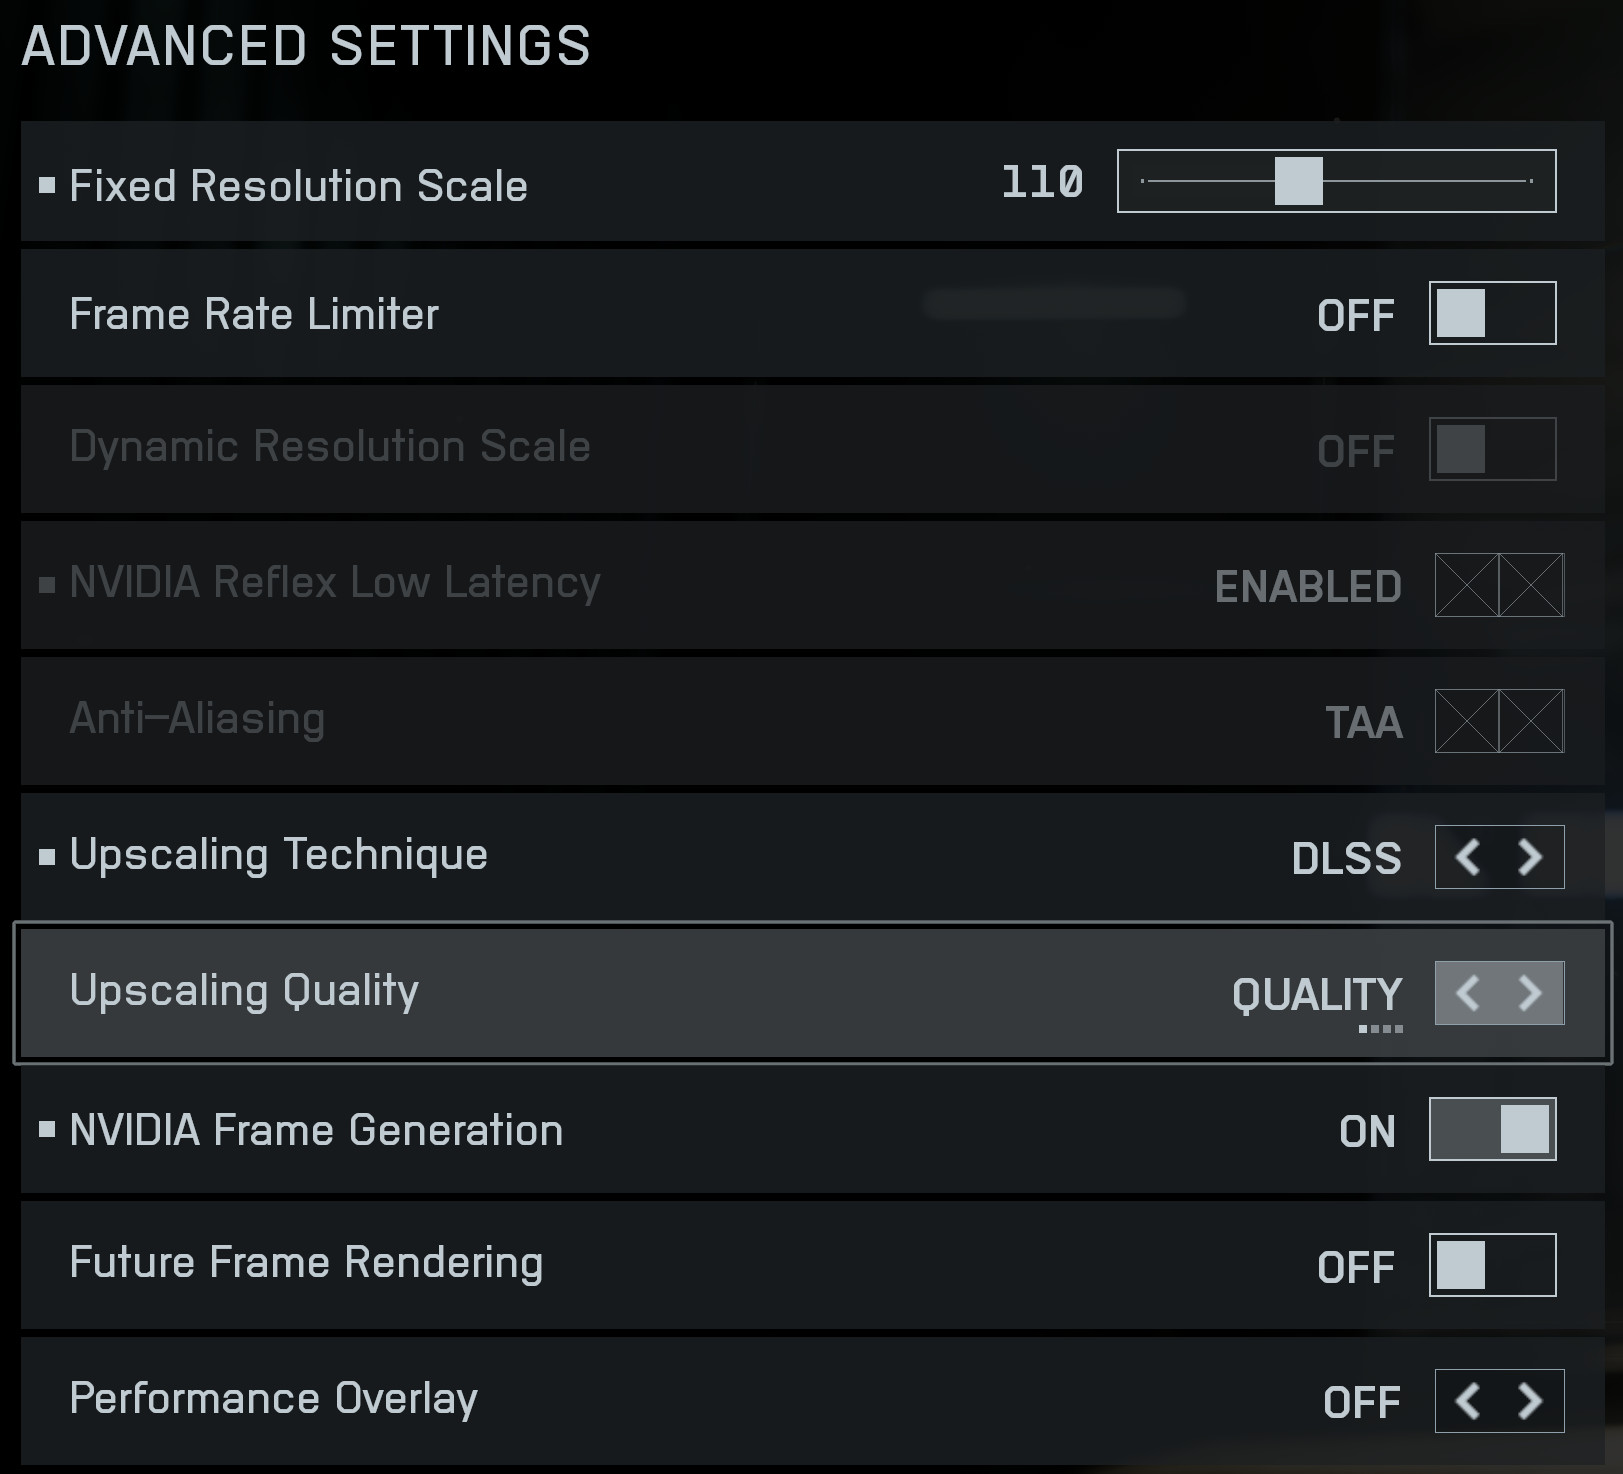Screen dimensions: 1623x1474
Task: Click the OFF value of Performance Overlay
Action: click(x=1361, y=1403)
